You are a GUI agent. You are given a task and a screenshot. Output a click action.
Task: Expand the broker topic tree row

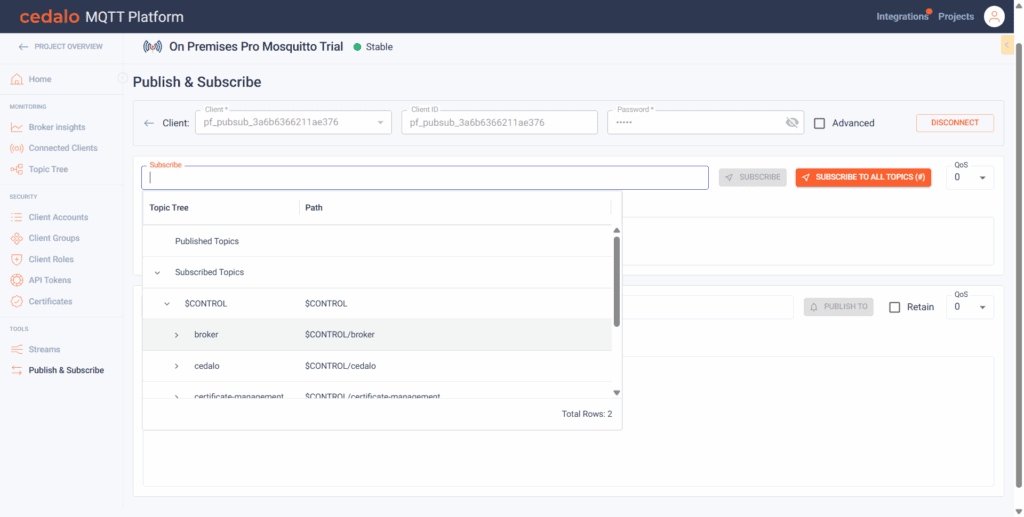pos(177,335)
